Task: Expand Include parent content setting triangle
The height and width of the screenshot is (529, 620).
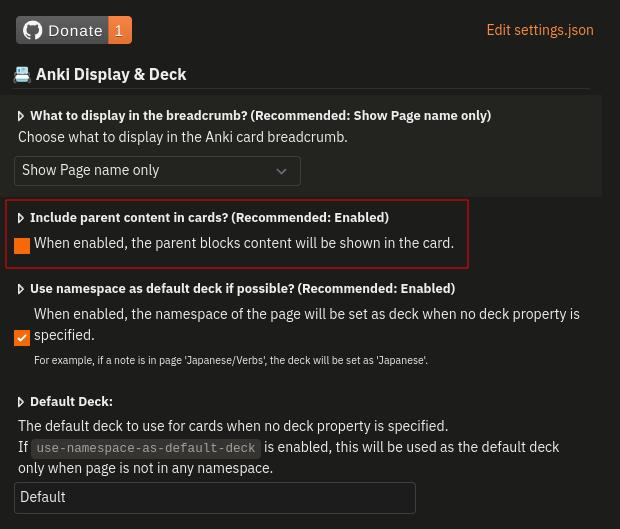Action: coord(21,218)
